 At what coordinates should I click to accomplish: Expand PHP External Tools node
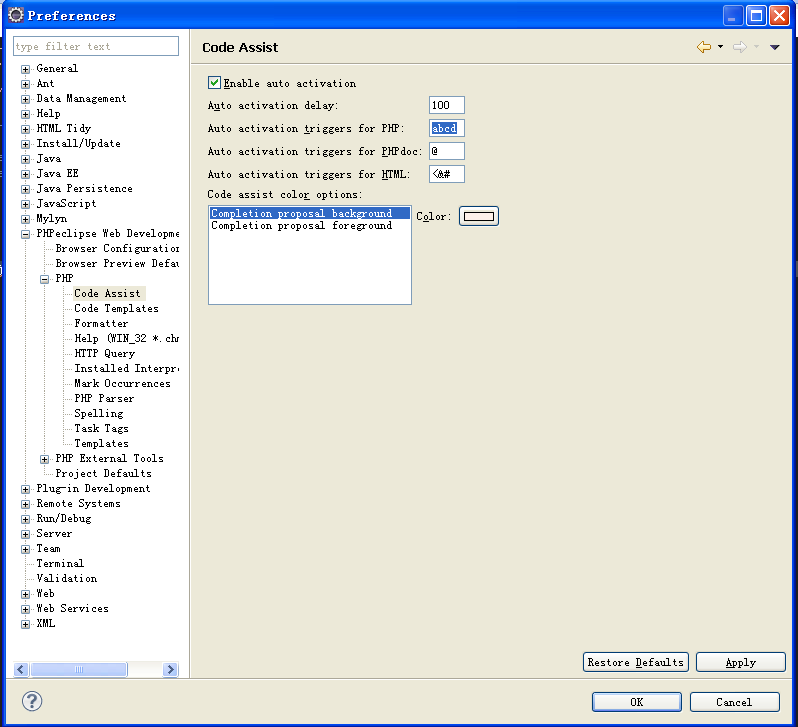pos(45,459)
